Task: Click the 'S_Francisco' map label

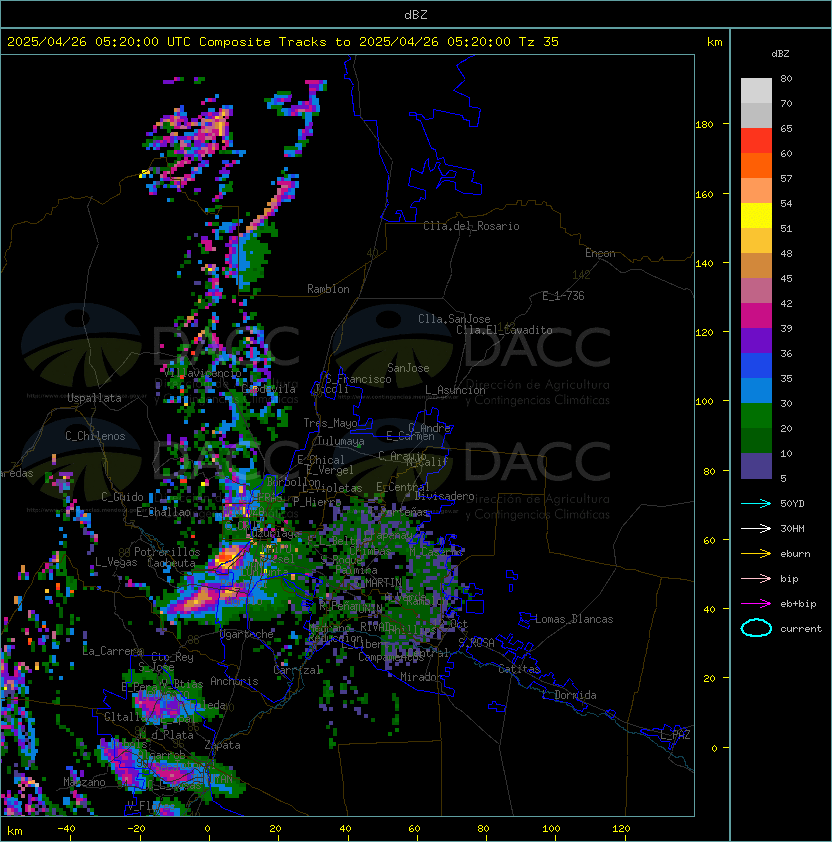Action: pos(358,379)
